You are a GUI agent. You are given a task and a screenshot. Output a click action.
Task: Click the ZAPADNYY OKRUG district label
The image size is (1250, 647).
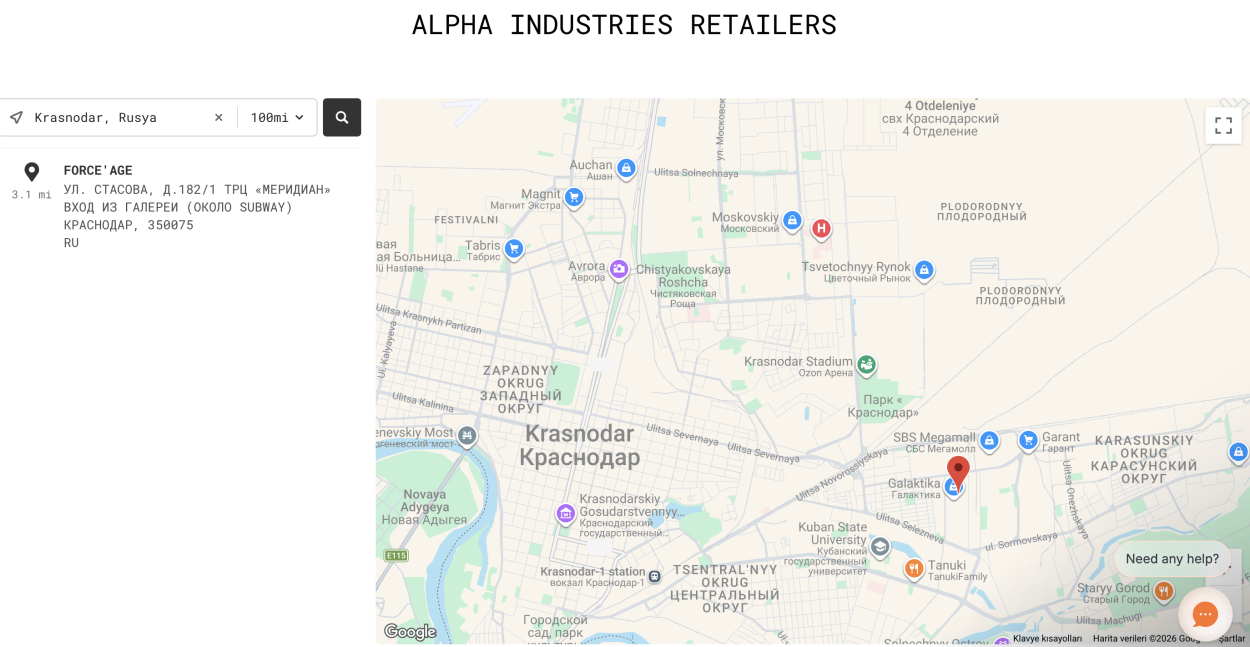coord(520,389)
